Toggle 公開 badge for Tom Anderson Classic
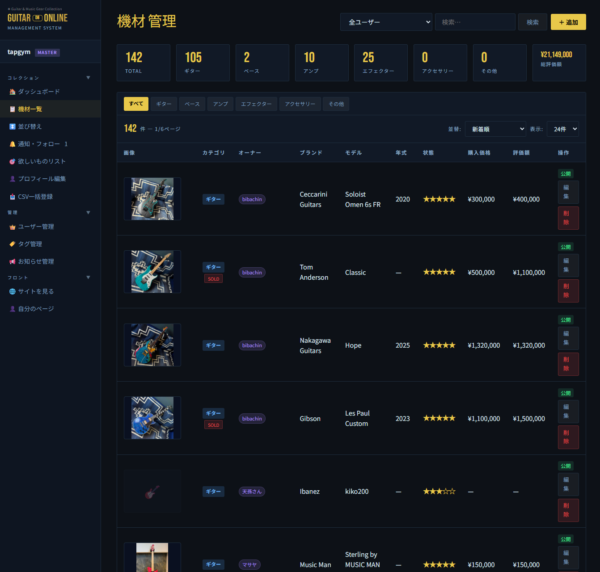600x572 pixels. coord(566,247)
